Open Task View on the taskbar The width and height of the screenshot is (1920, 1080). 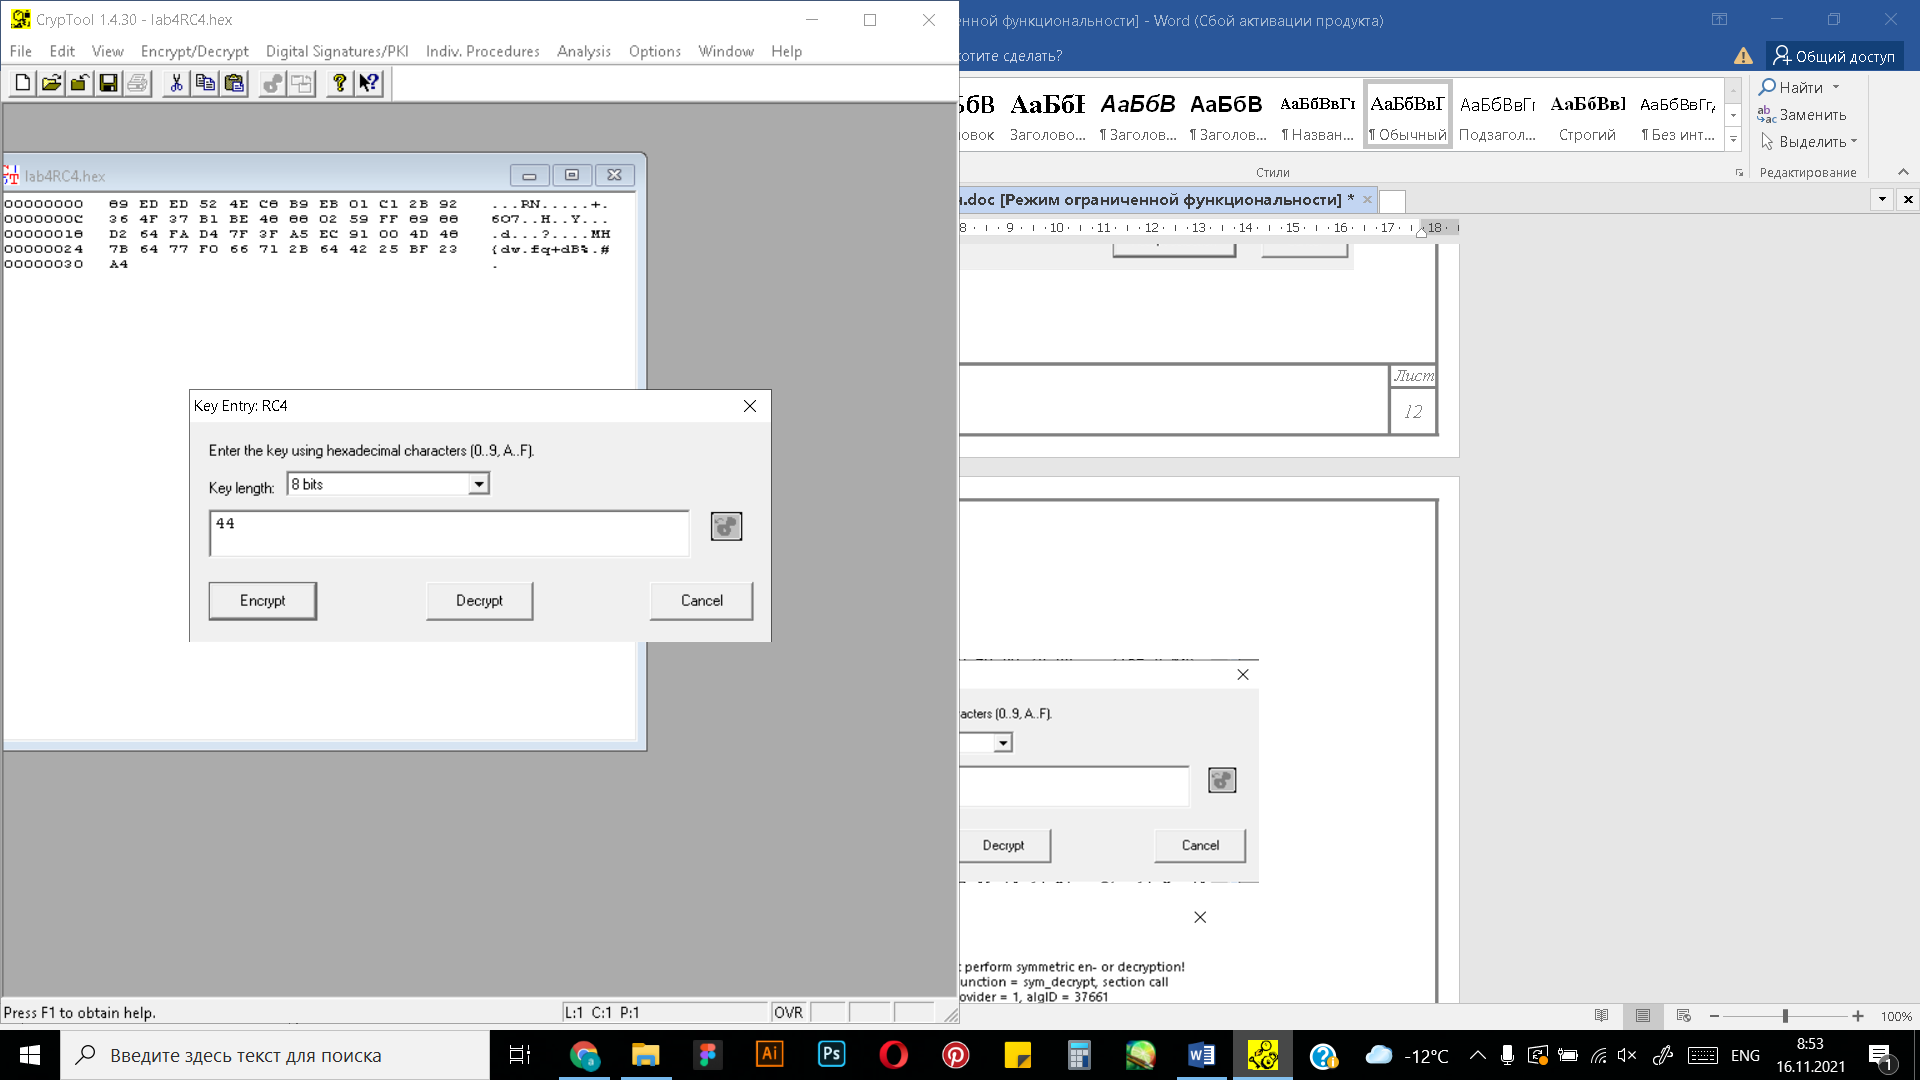[x=520, y=1055]
